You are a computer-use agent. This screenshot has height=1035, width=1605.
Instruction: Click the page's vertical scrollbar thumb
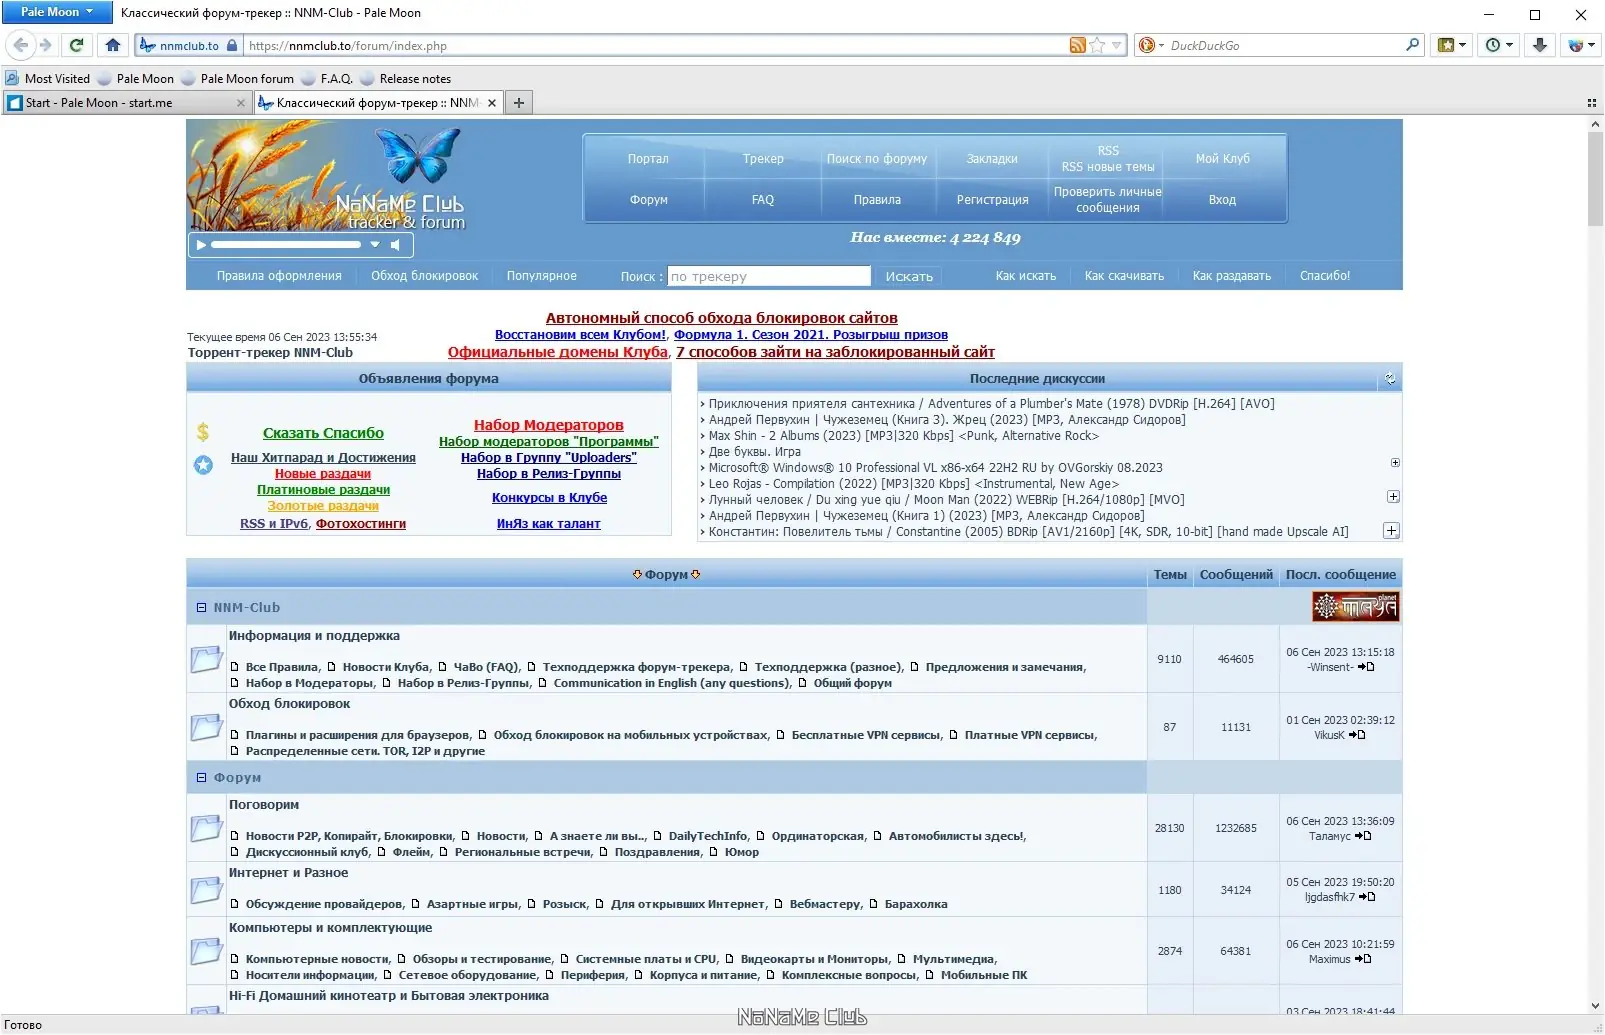click(x=1595, y=180)
